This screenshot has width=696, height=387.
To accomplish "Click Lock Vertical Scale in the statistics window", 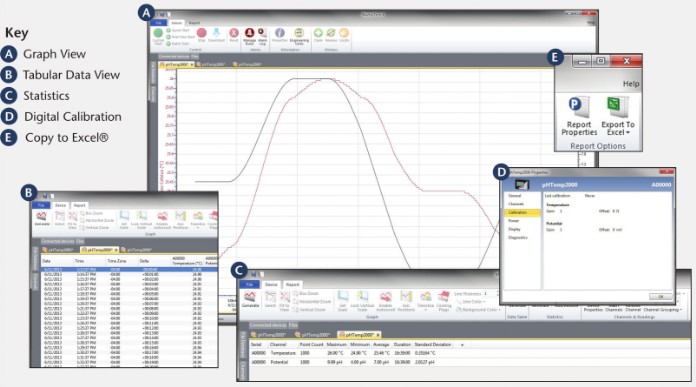I will click(362, 300).
